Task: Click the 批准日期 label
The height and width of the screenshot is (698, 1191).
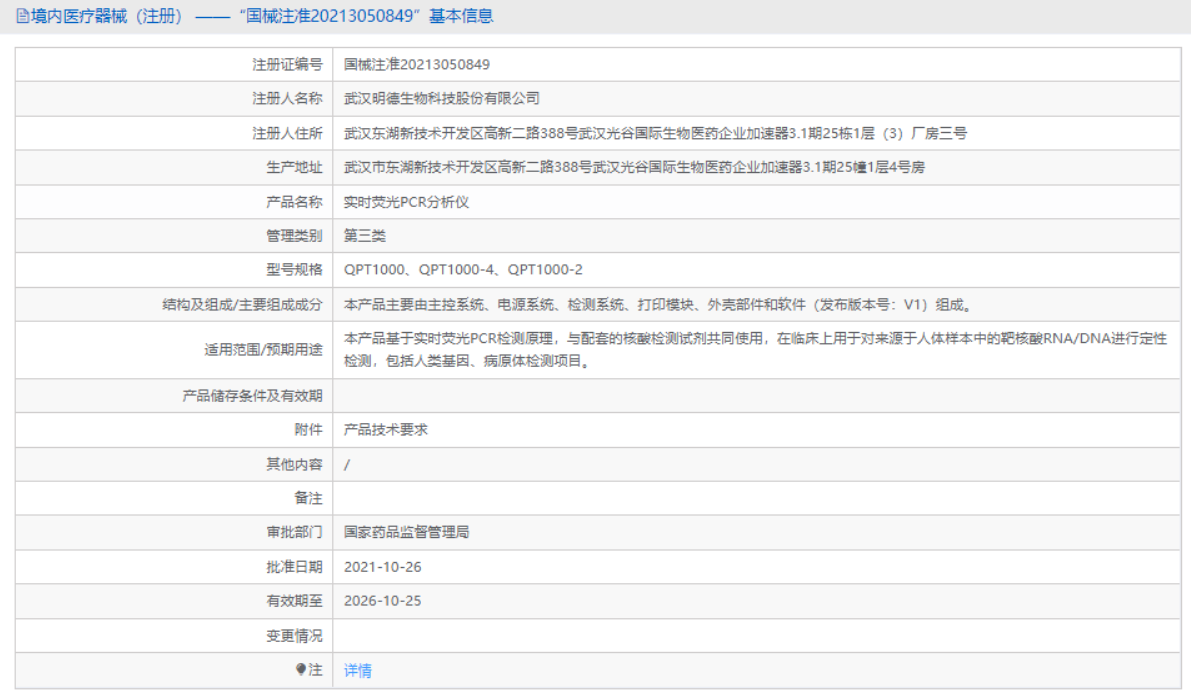Action: [294, 567]
